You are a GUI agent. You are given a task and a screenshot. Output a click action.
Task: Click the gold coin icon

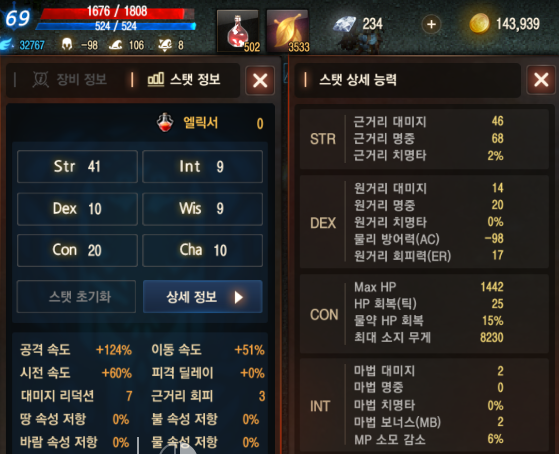pos(479,23)
